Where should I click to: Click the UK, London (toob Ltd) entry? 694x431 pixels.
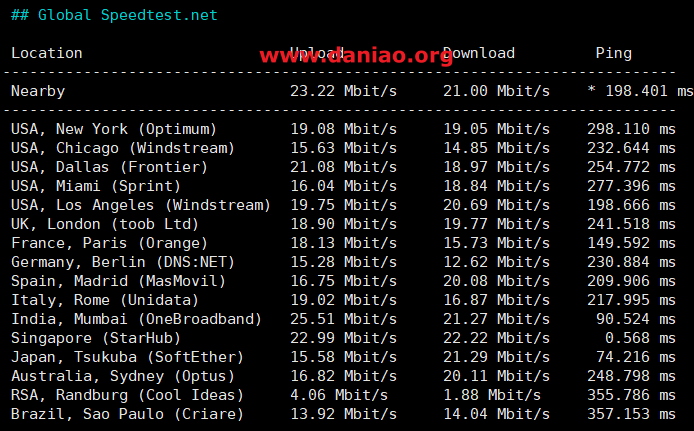[x=105, y=224]
